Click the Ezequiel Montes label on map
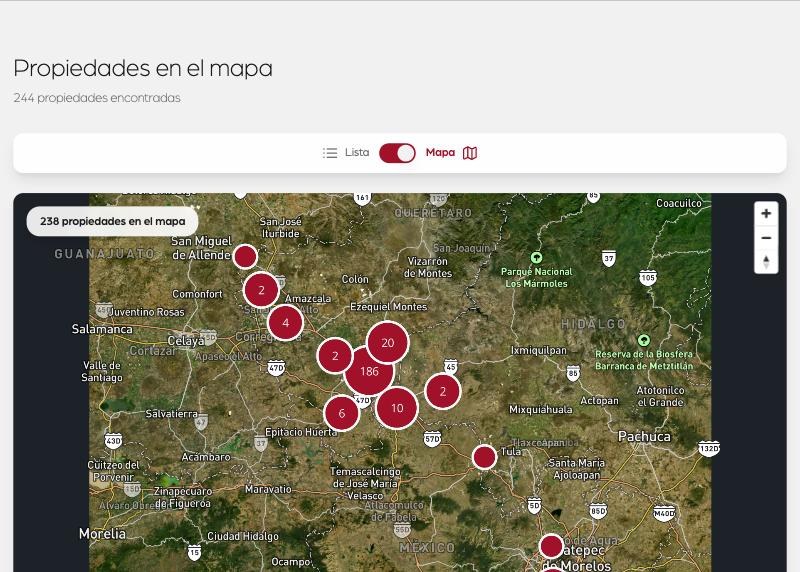The height and width of the screenshot is (572, 800). tap(388, 307)
